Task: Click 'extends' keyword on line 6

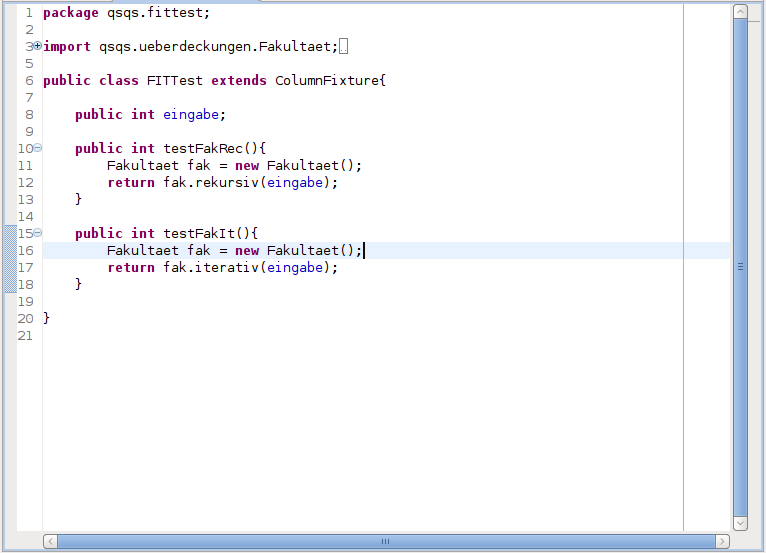Action: point(239,81)
